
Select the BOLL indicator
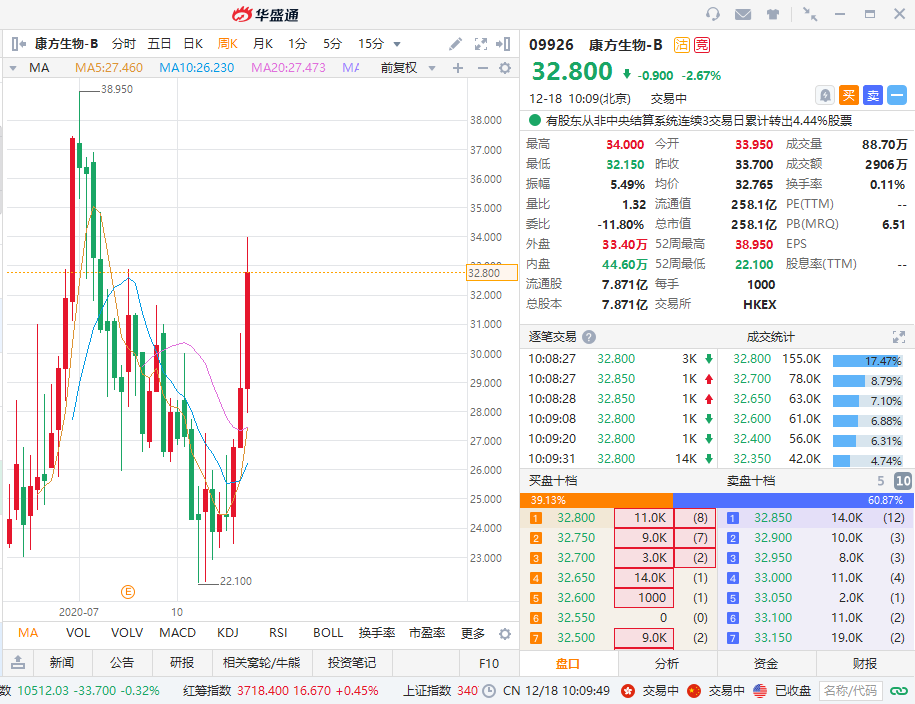click(x=328, y=633)
